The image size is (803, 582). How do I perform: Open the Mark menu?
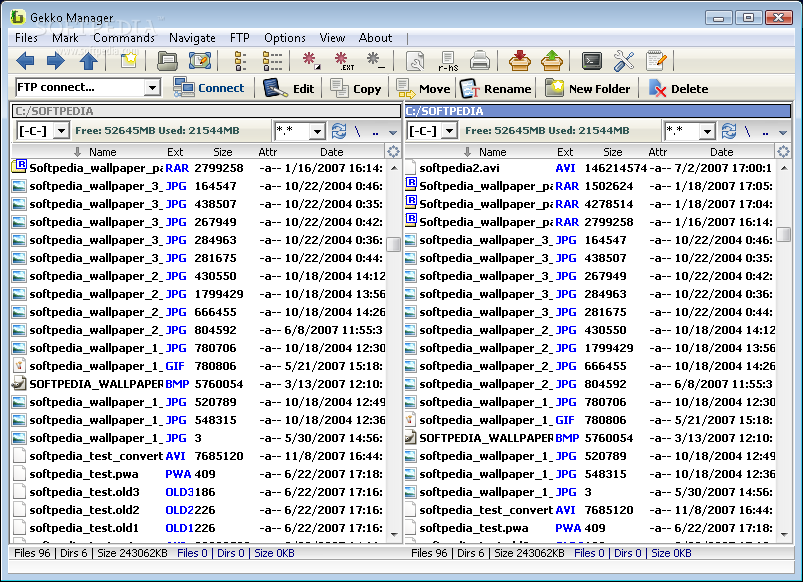point(65,38)
